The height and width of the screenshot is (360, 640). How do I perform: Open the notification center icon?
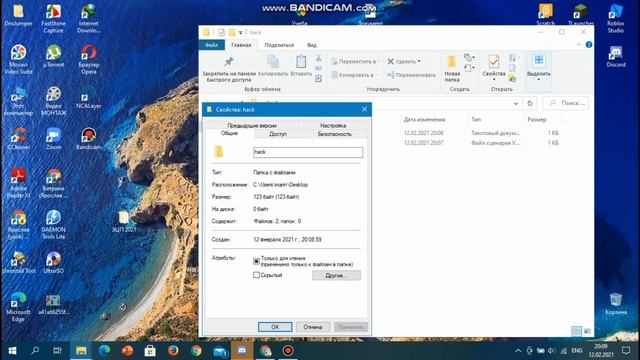pos(626,351)
